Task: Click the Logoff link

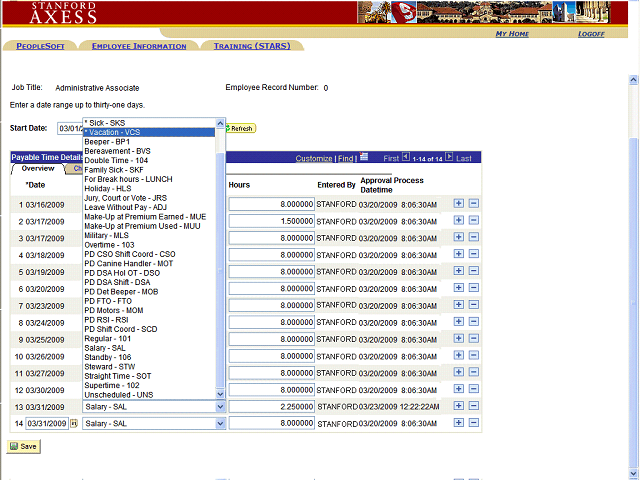Action: tap(591, 34)
